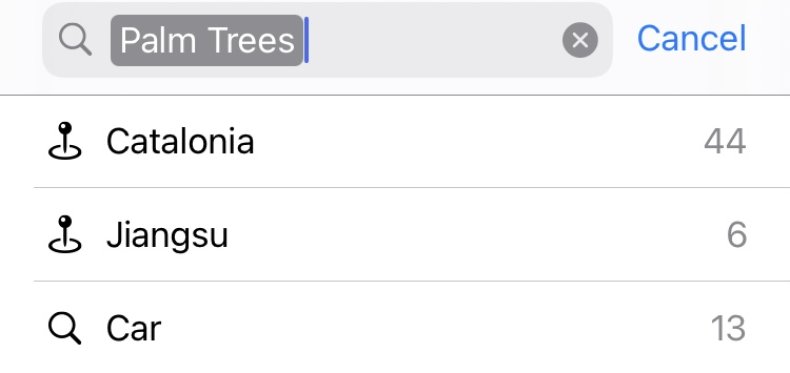Click the 6 result count for Jiangsu

click(737, 235)
